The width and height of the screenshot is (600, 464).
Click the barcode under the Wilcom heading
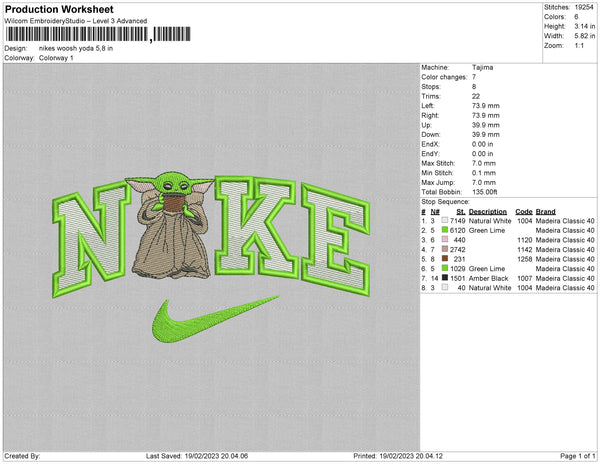point(98,34)
